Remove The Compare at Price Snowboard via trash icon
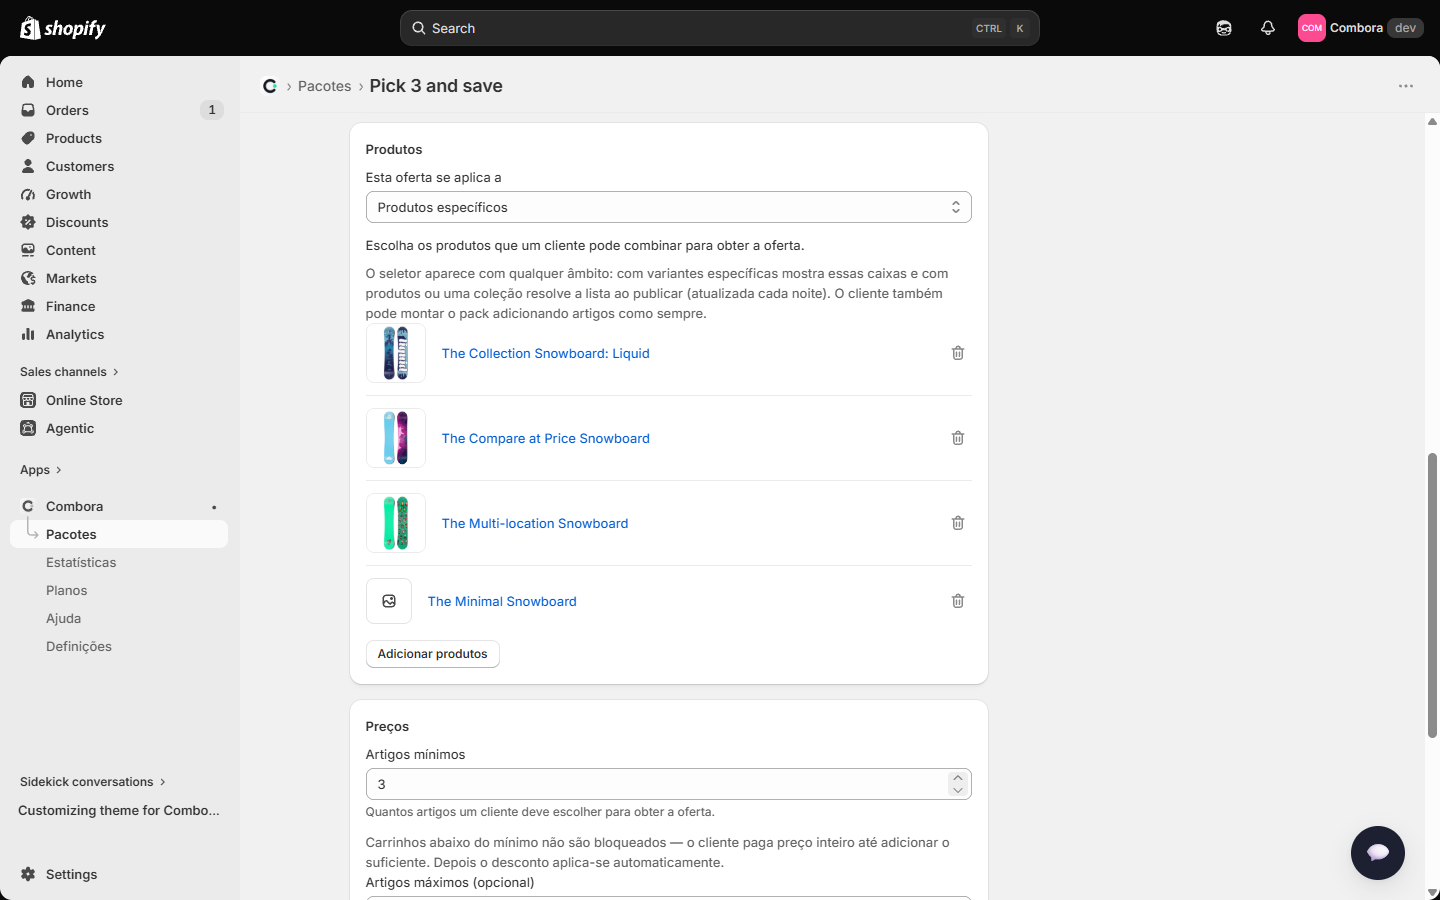1440x900 pixels. (x=958, y=438)
